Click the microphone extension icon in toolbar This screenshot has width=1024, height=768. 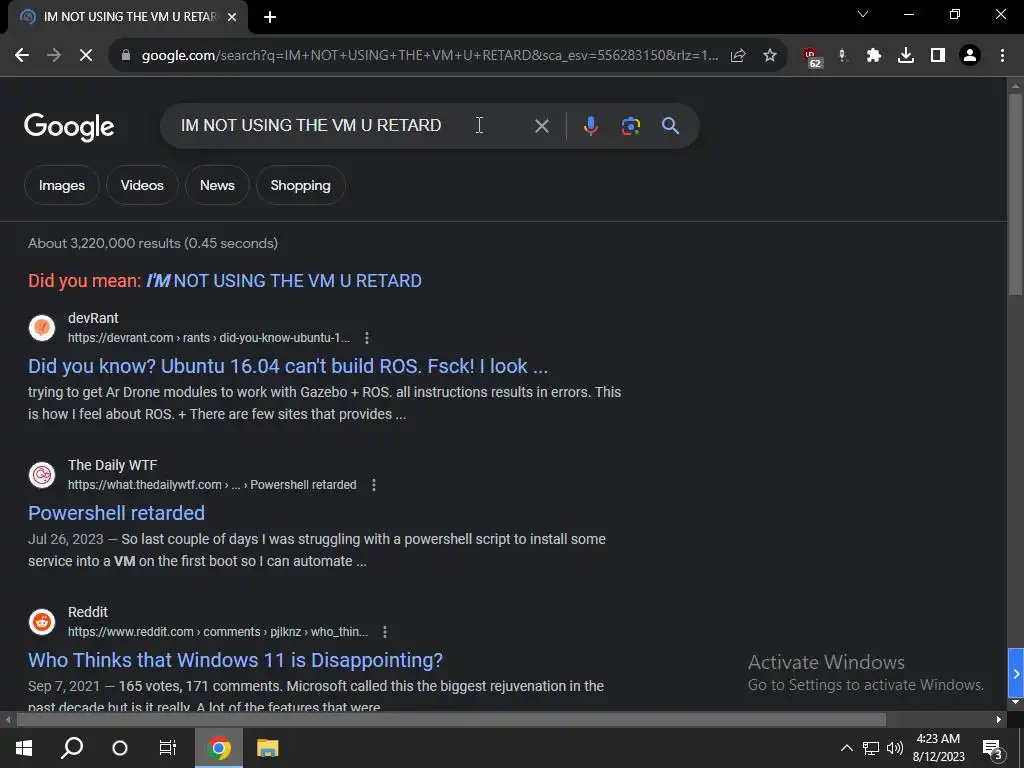(x=842, y=56)
